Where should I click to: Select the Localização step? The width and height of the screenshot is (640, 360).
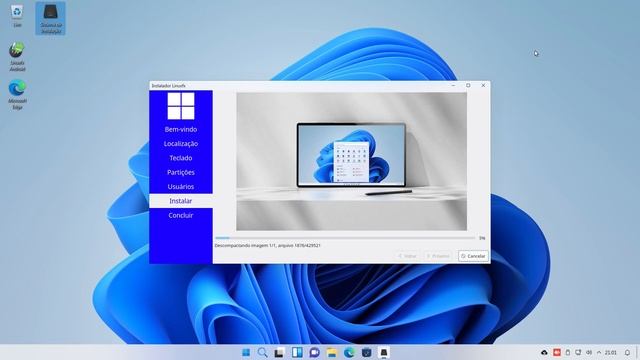181,144
